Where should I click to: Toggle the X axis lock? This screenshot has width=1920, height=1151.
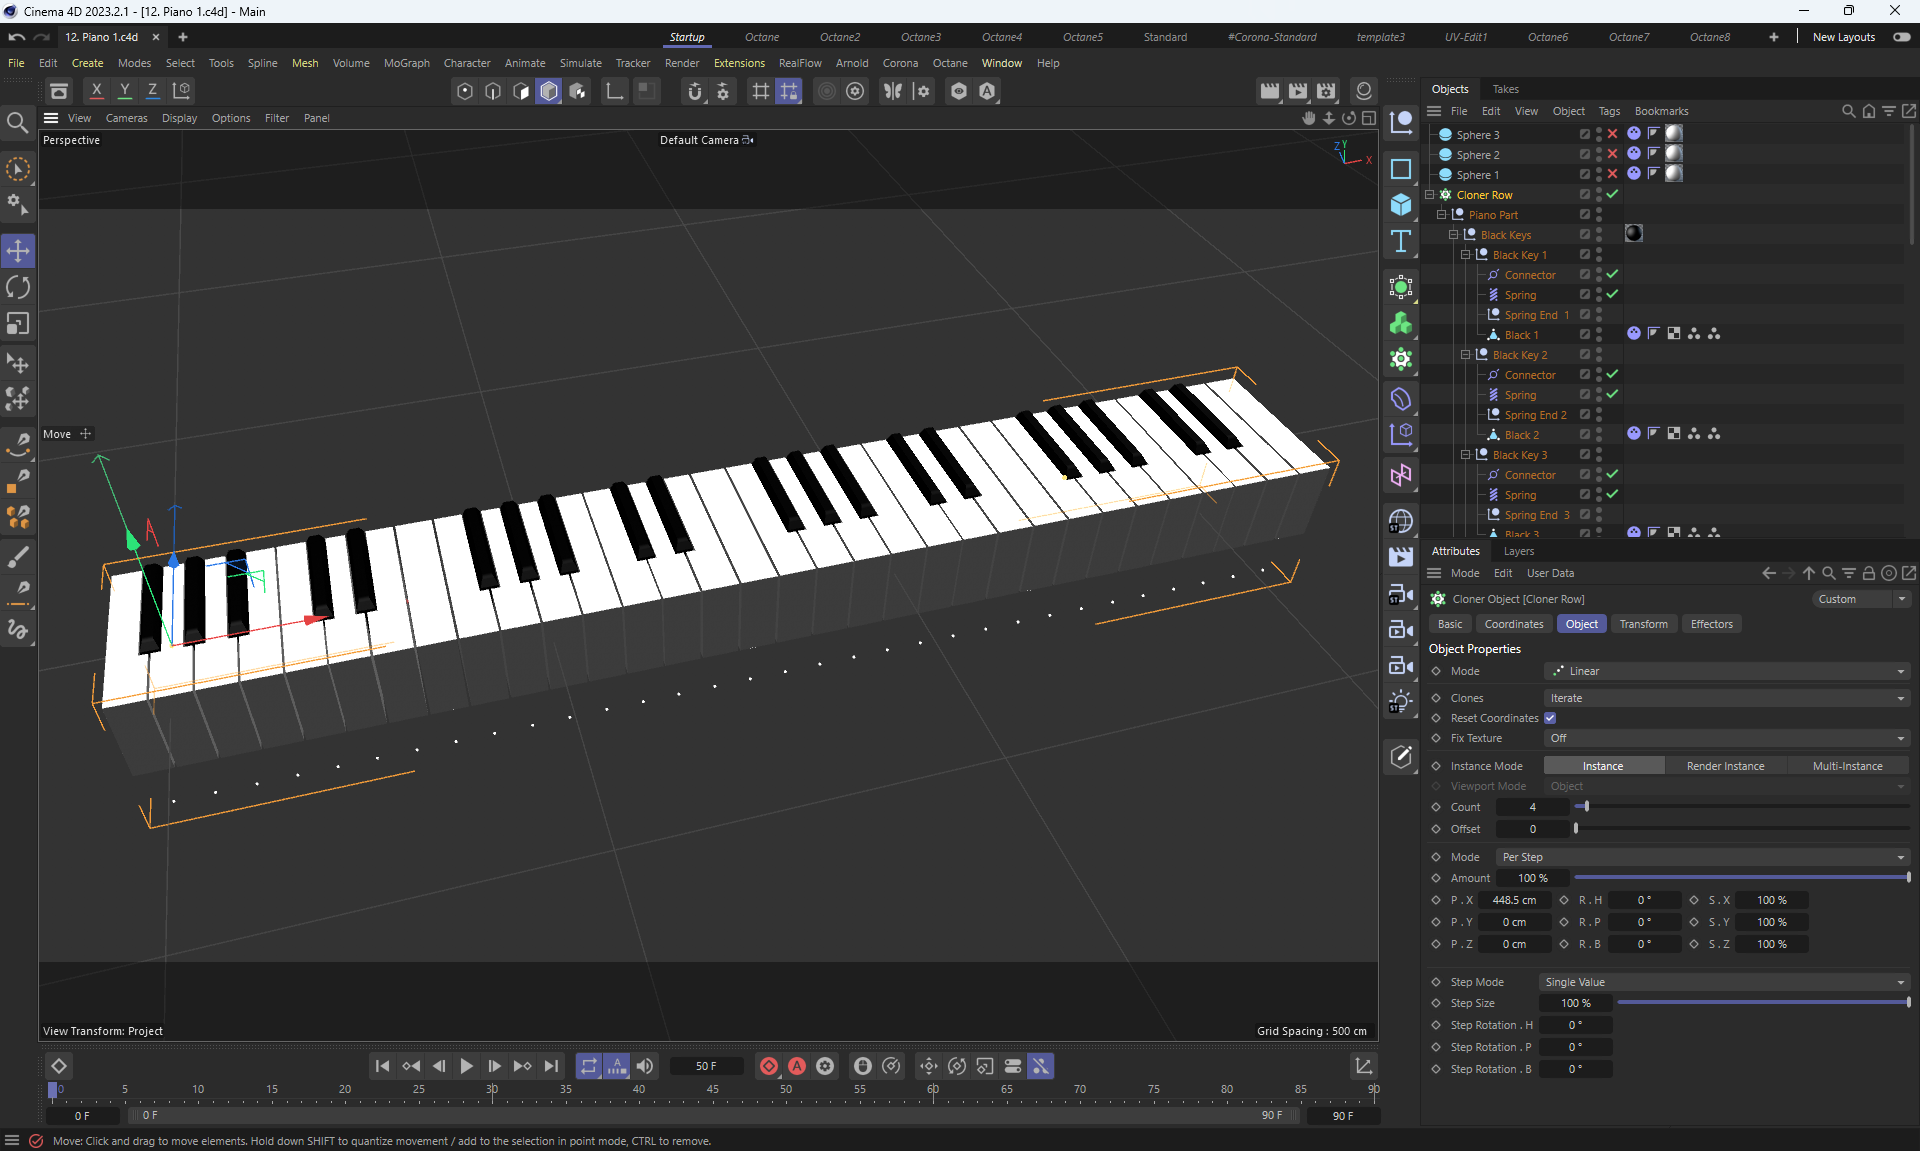pos(96,90)
